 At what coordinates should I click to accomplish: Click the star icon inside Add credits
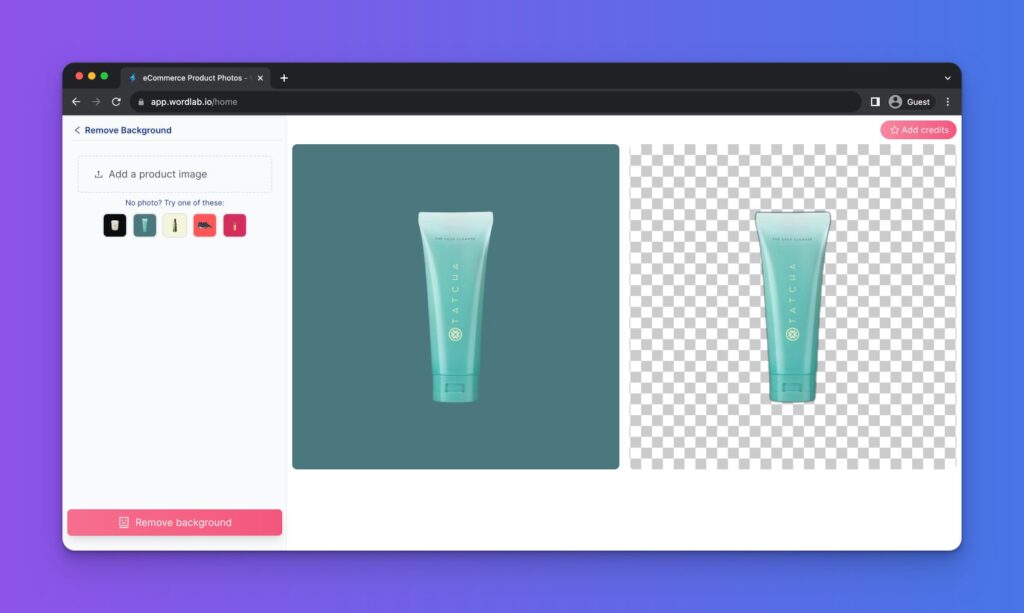coord(893,129)
